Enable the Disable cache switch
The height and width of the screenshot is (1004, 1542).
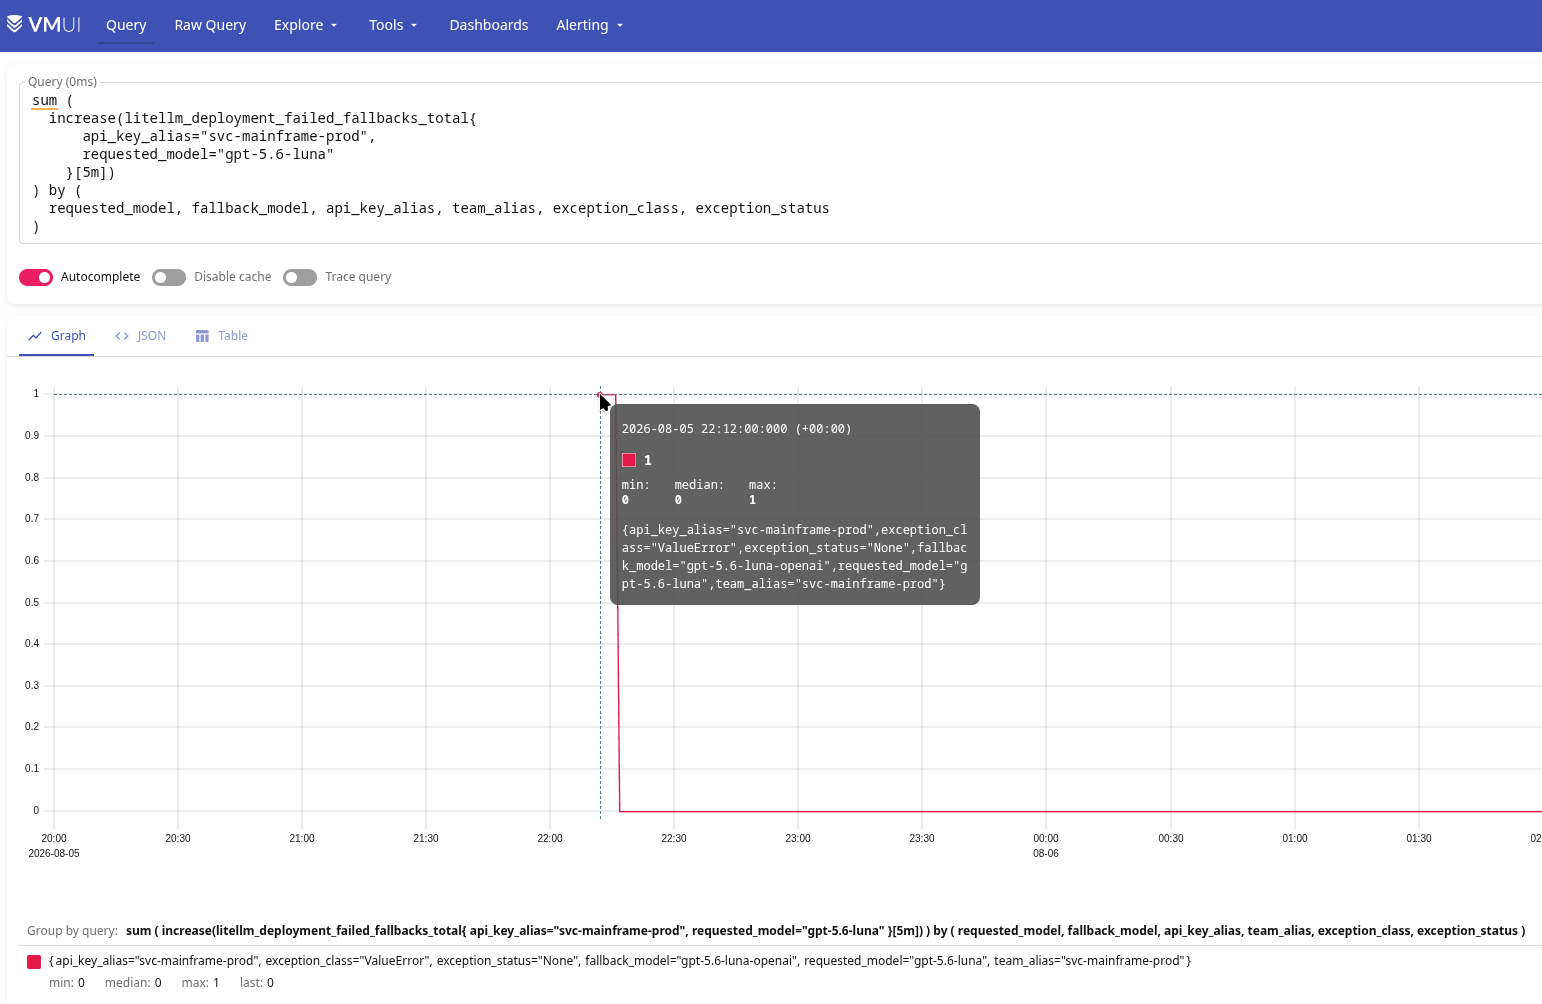169,277
